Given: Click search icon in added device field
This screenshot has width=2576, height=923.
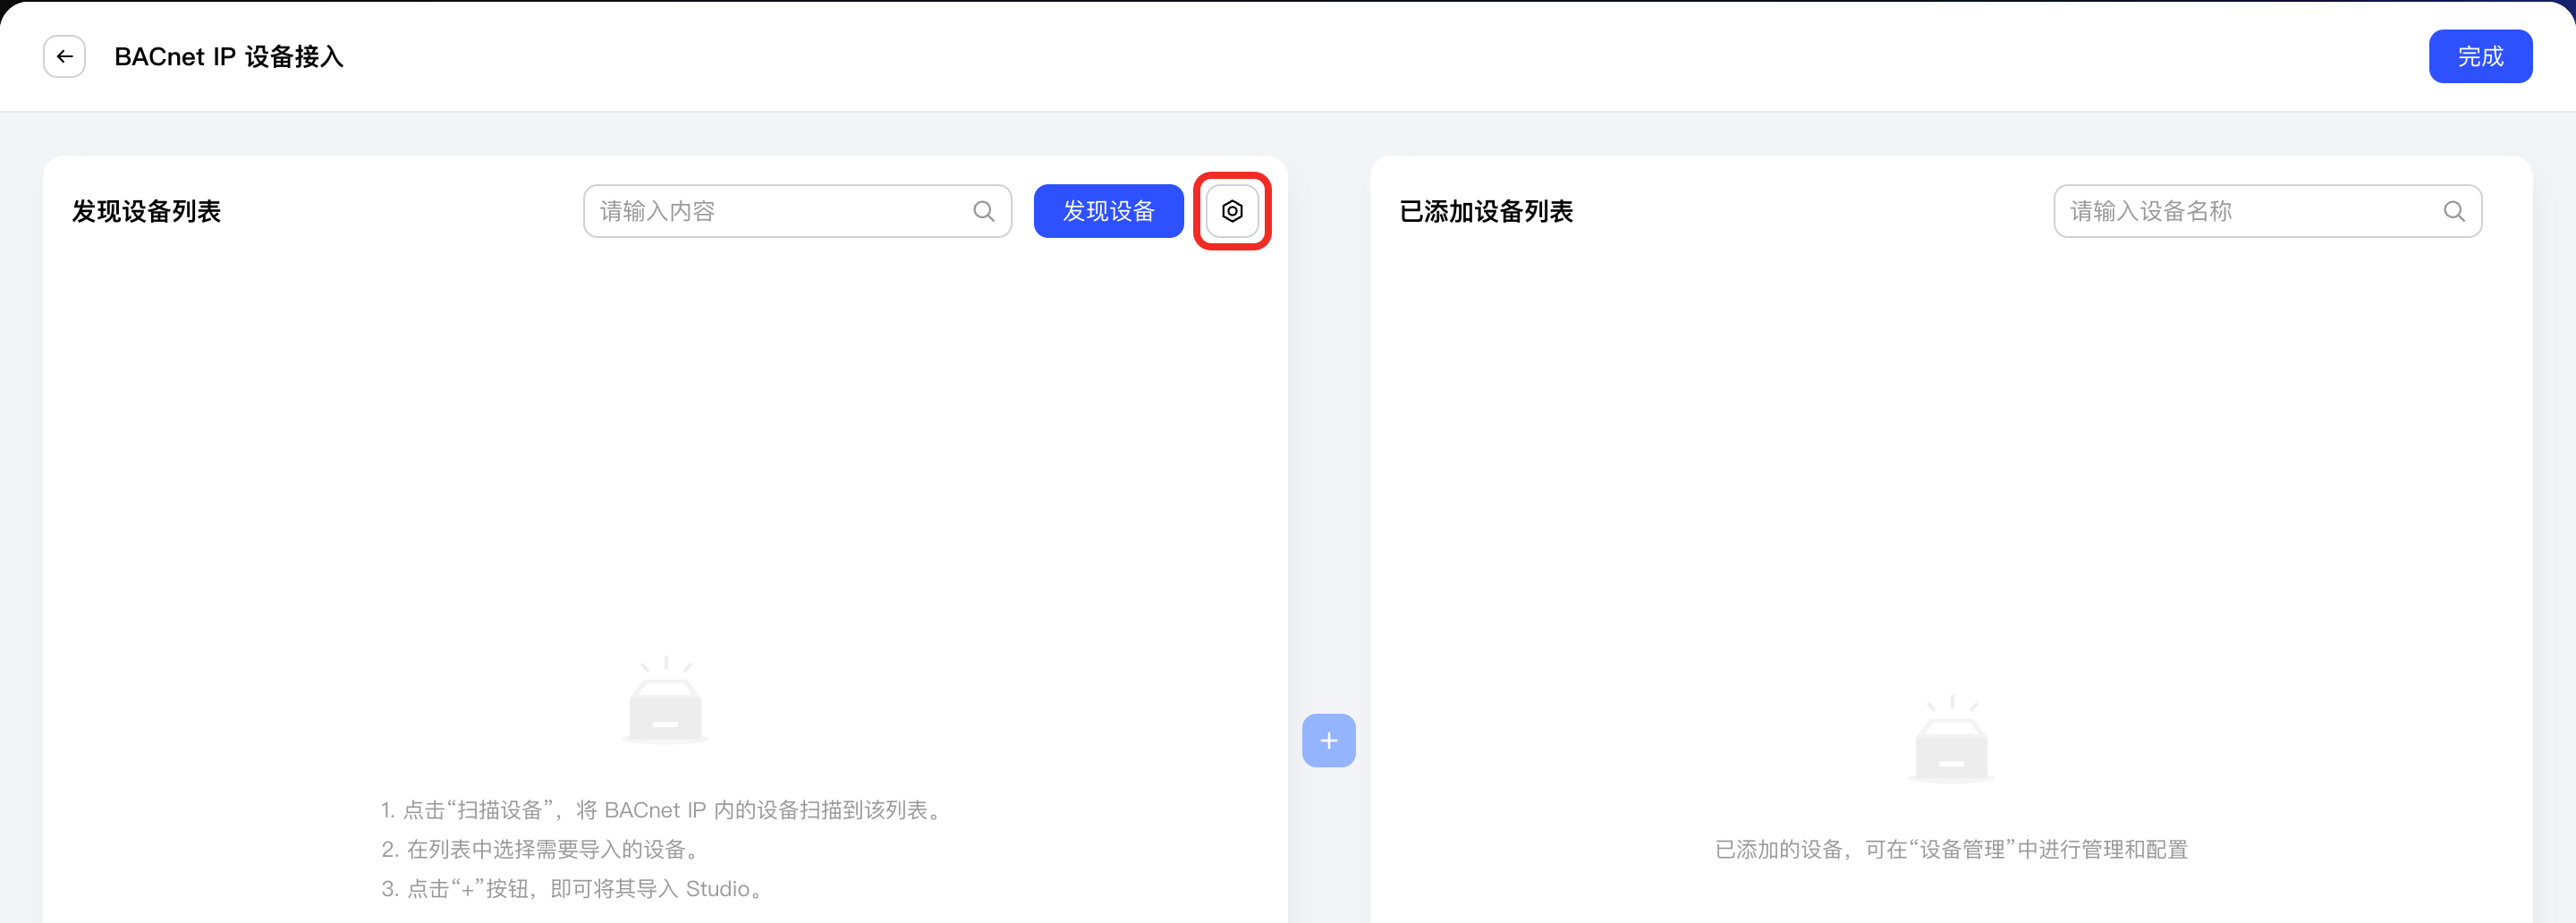Looking at the screenshot, I should [2454, 211].
